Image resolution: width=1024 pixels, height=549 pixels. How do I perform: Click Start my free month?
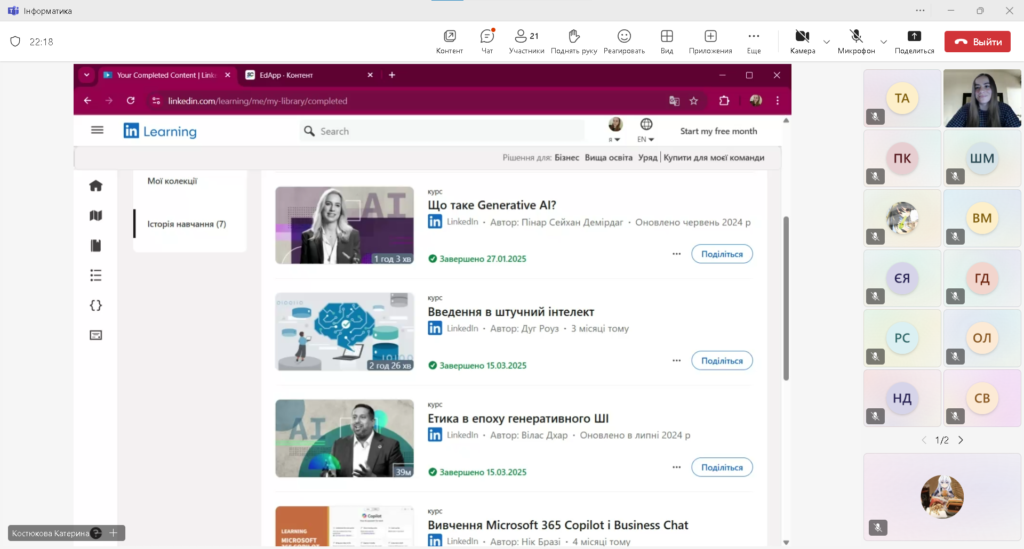[718, 131]
